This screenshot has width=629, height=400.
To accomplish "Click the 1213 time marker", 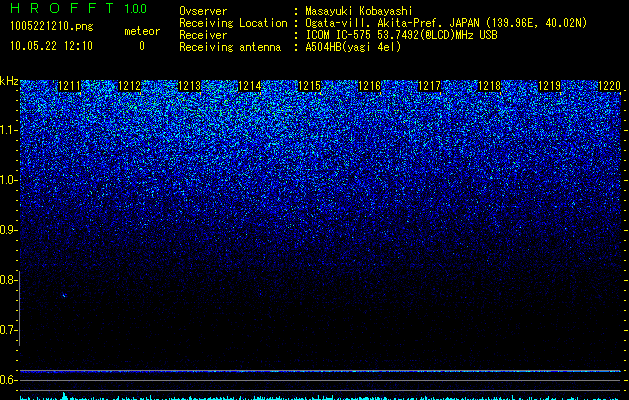I will [x=189, y=86].
